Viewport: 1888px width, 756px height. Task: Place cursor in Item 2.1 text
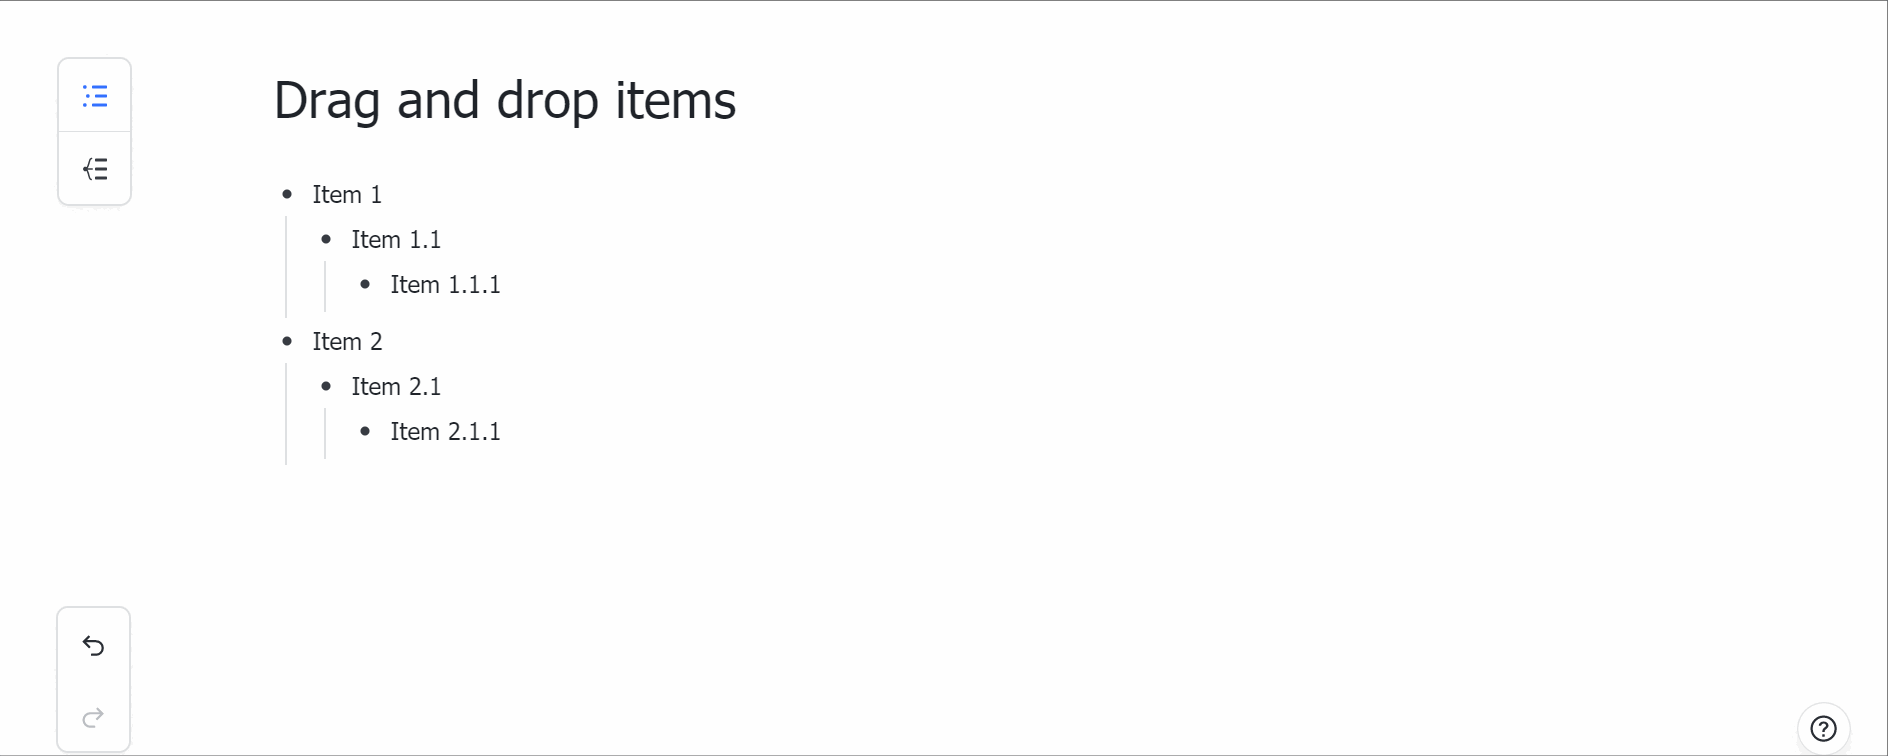click(x=396, y=387)
